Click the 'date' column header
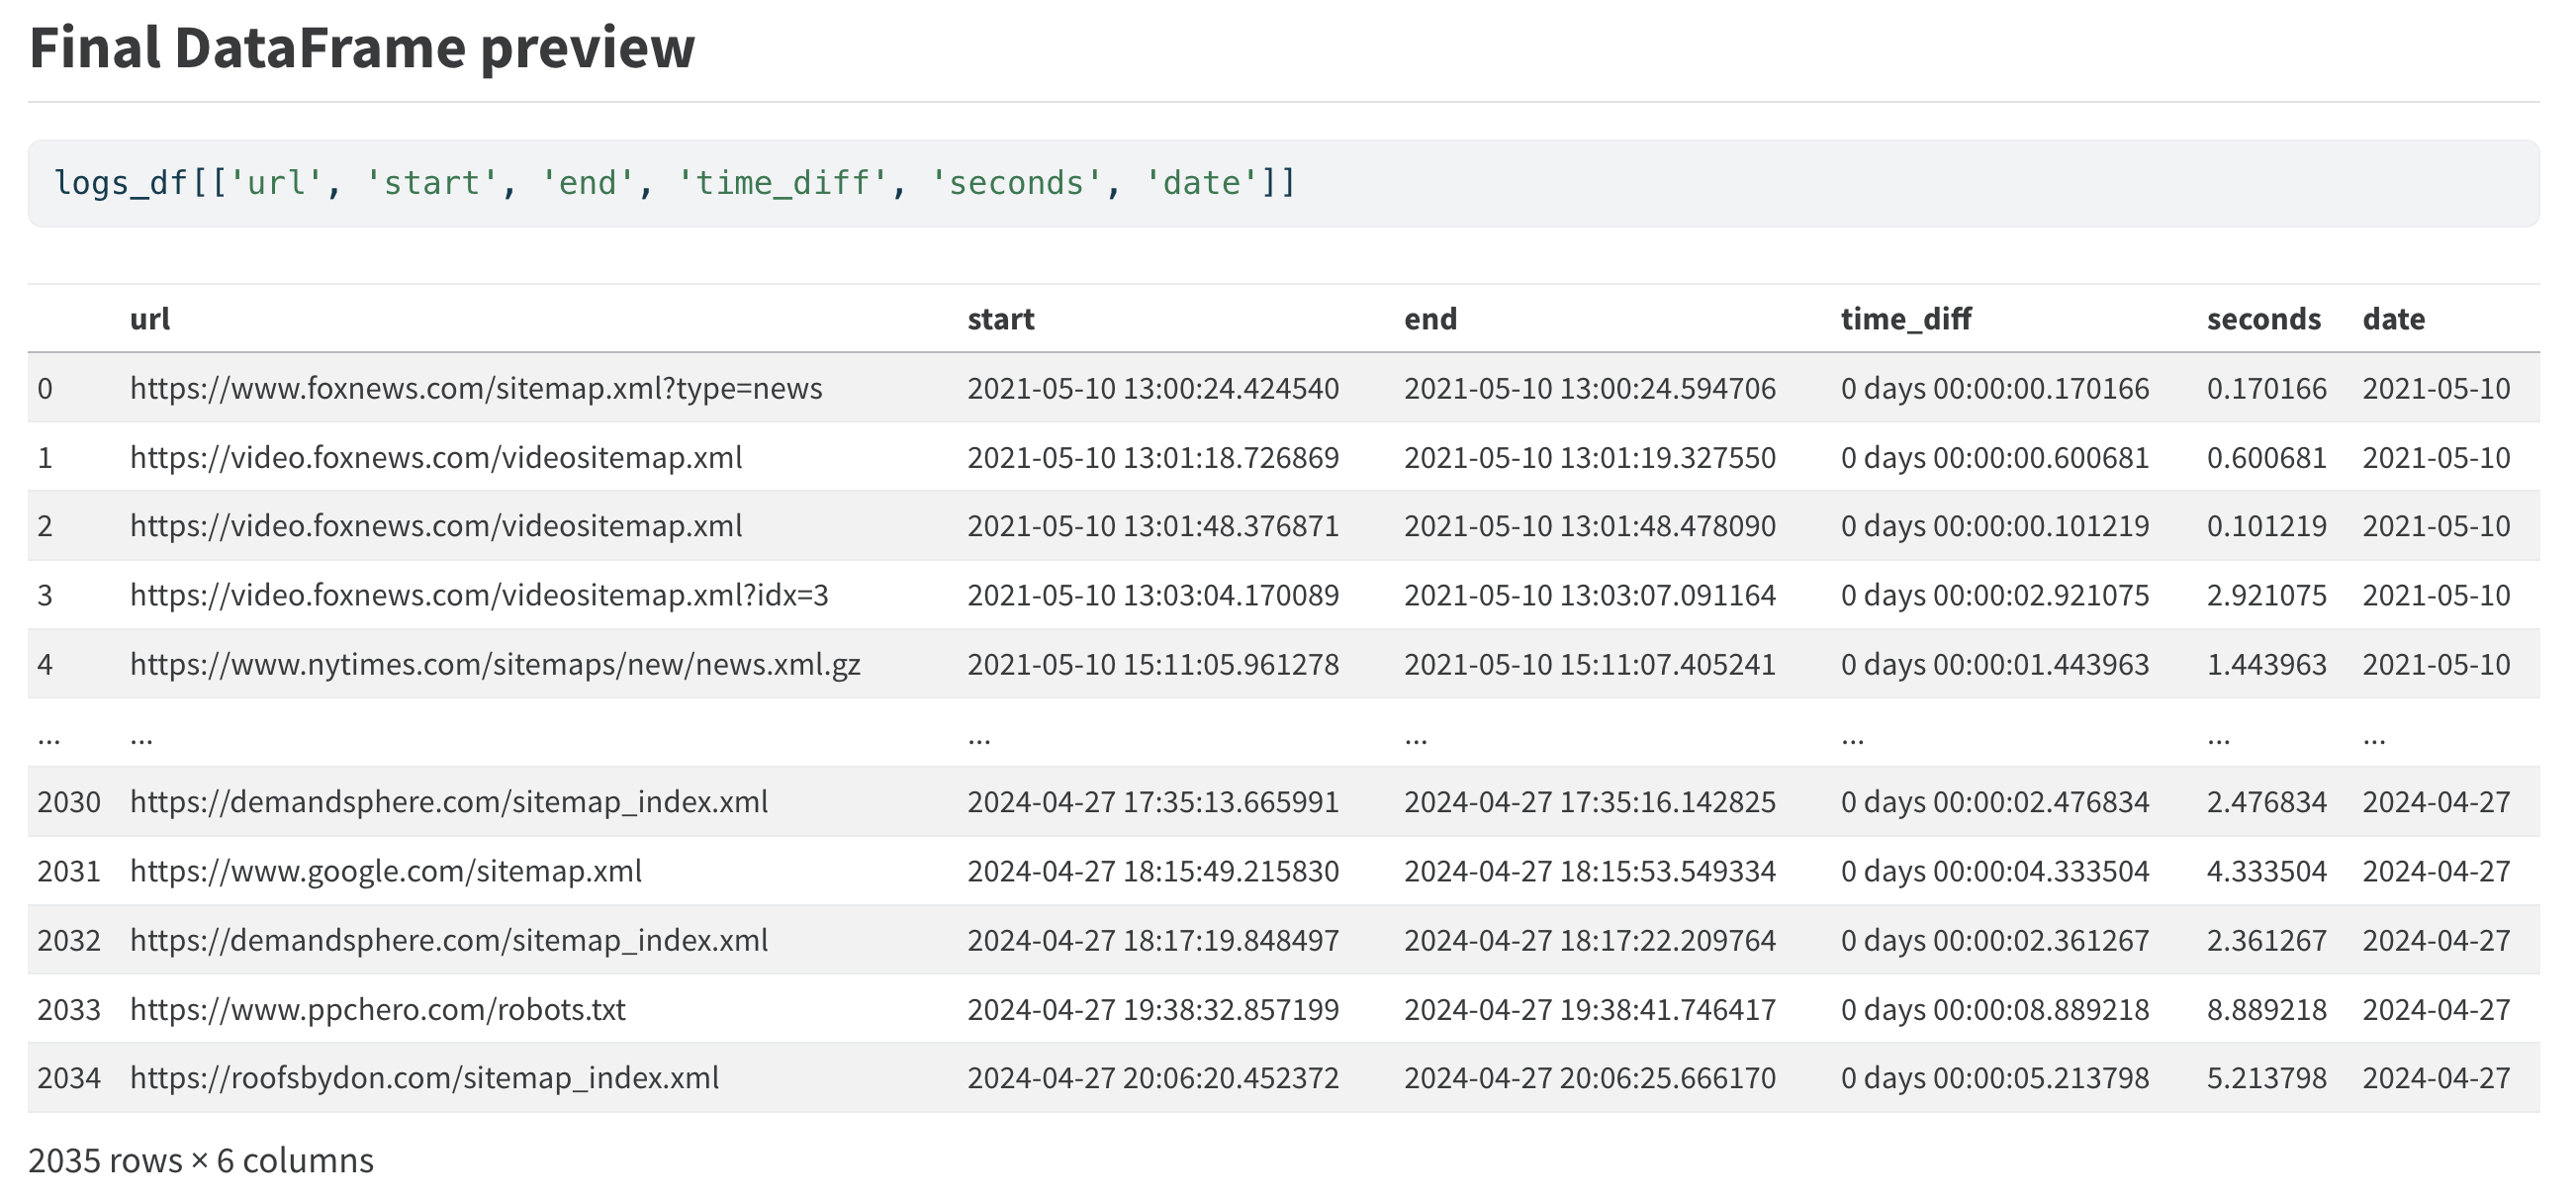 (x=2393, y=319)
